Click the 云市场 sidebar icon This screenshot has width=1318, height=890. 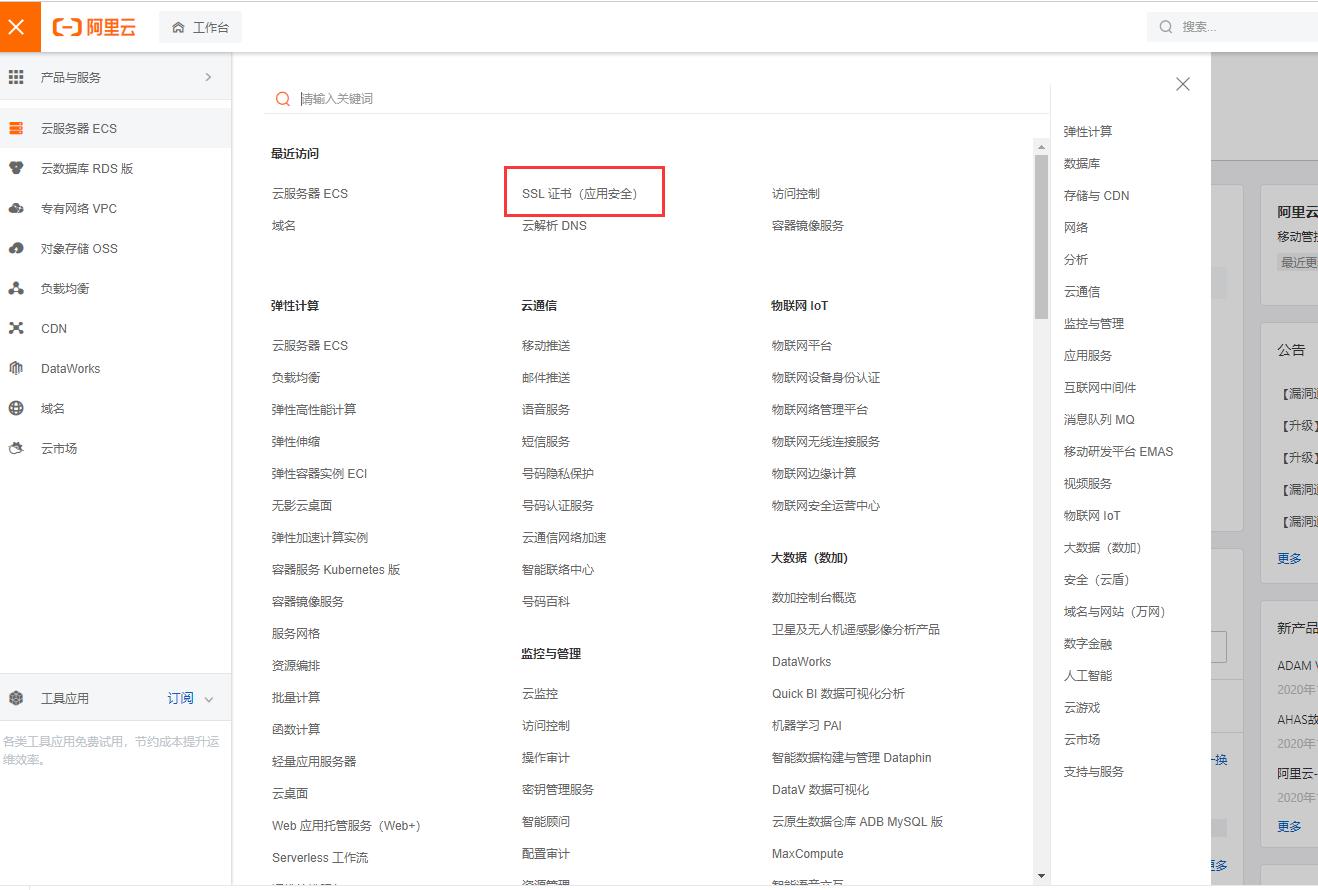pyautogui.click(x=16, y=448)
